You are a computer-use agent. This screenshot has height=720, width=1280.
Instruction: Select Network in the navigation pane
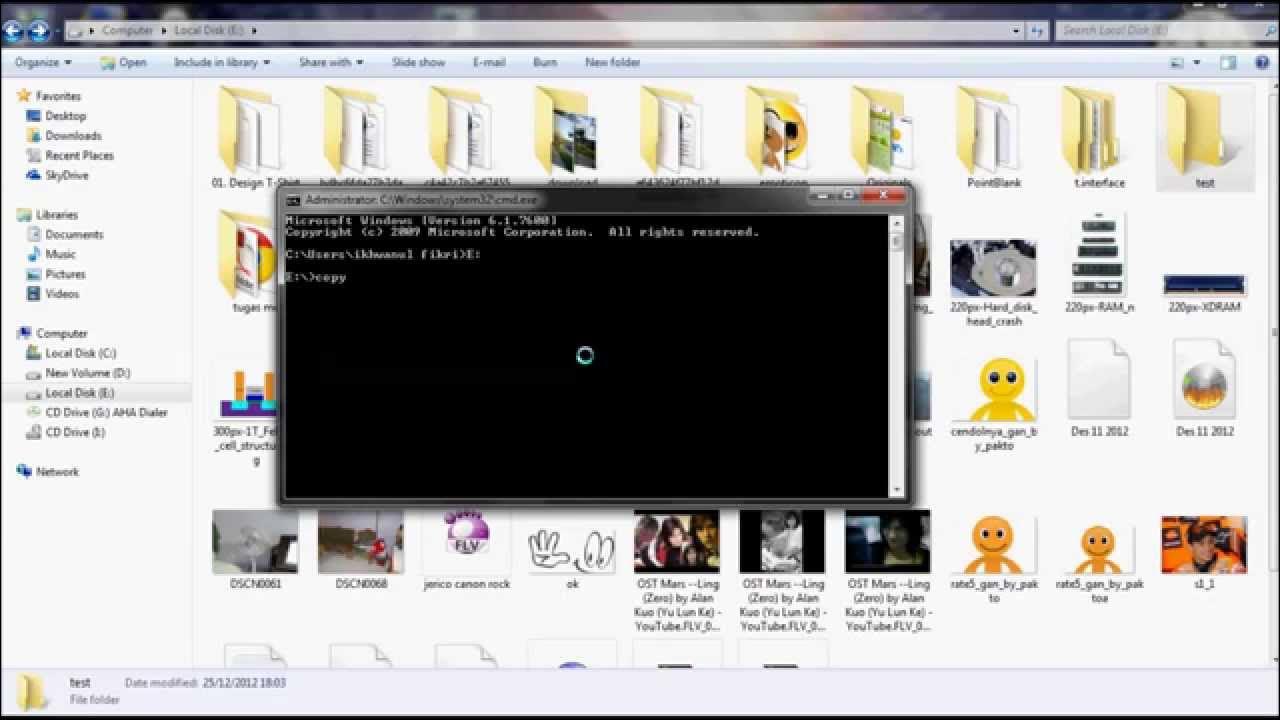pyautogui.click(x=57, y=472)
